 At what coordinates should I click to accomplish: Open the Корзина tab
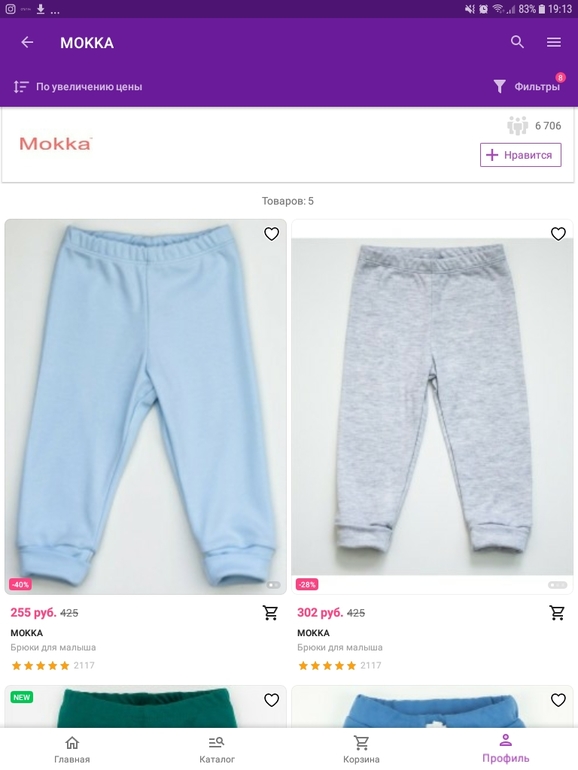(361, 749)
